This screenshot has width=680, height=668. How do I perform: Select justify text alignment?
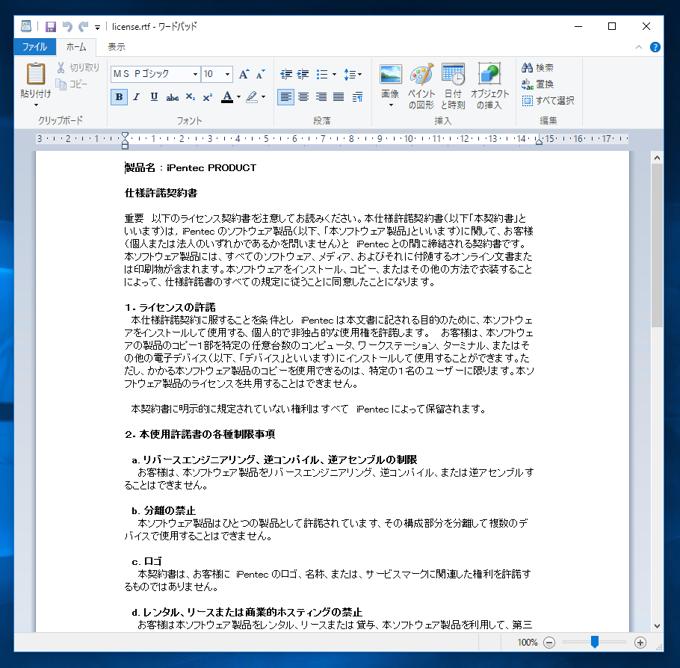tap(338, 97)
